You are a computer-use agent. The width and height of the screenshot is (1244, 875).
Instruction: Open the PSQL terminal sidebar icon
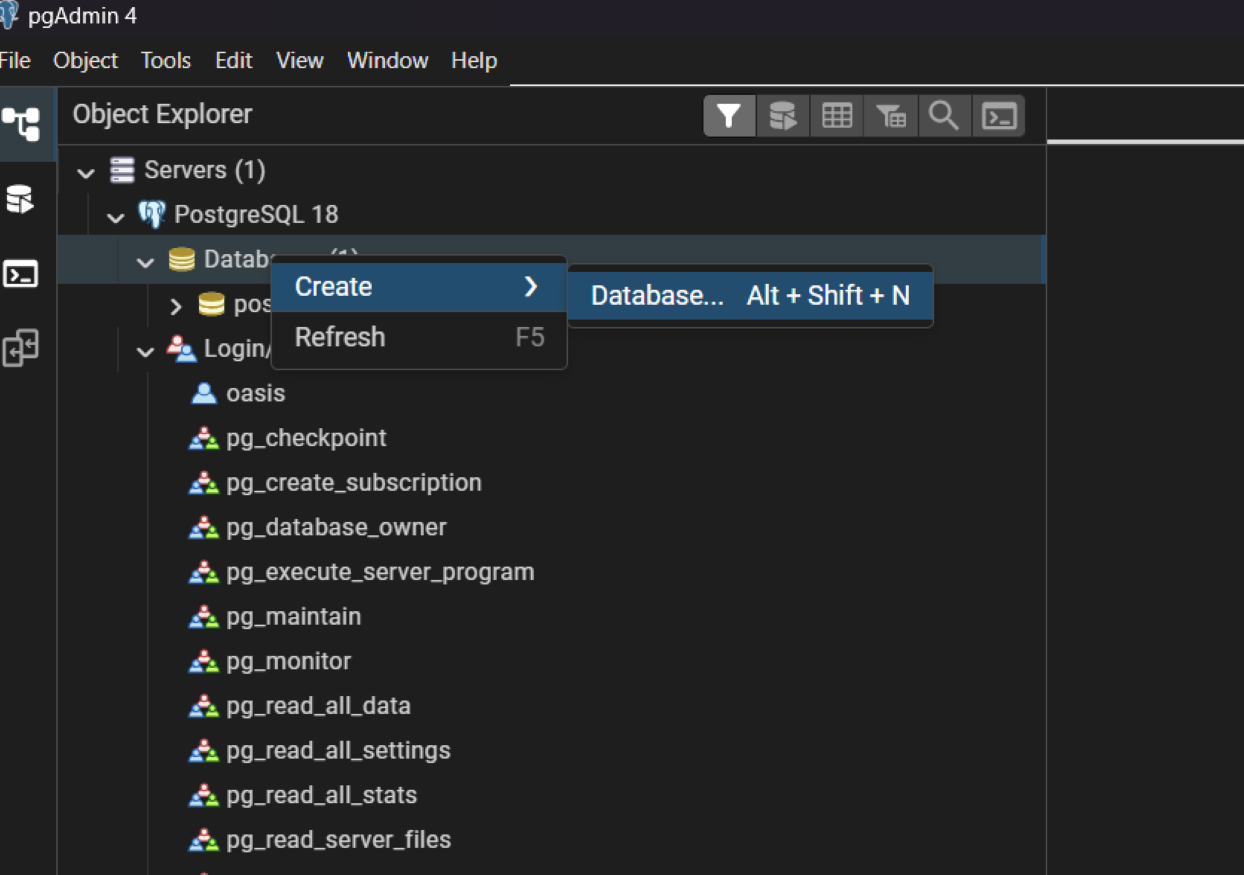pos(20,274)
